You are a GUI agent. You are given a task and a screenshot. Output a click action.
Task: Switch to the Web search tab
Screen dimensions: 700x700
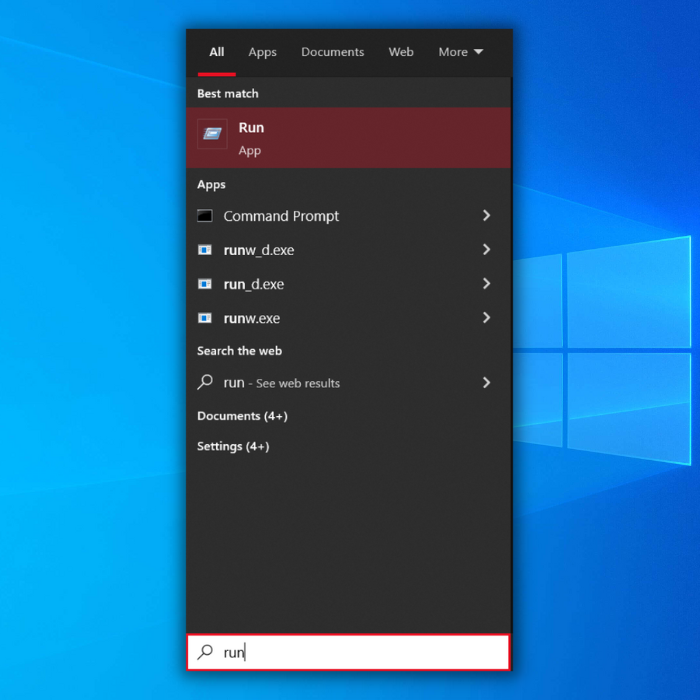(401, 52)
